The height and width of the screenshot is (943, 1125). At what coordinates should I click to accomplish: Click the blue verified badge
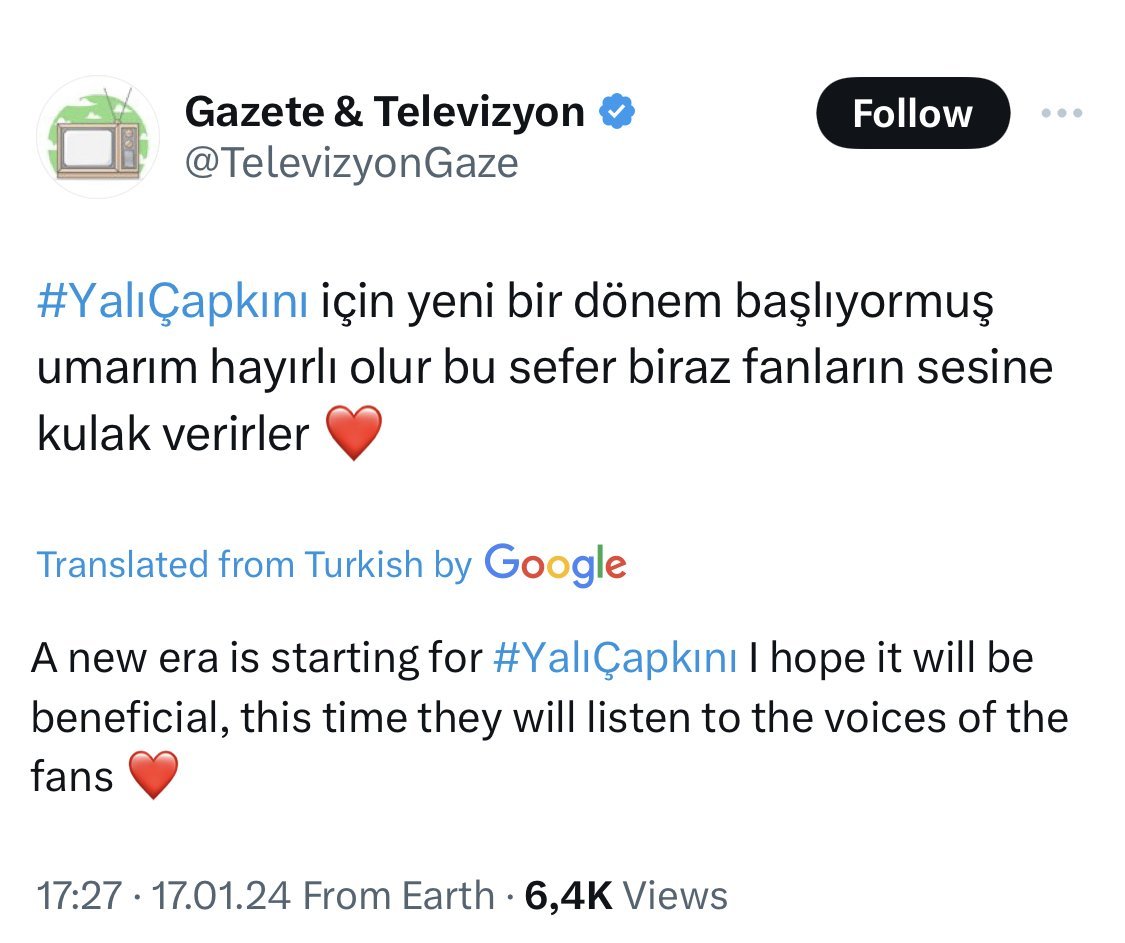pyautogui.click(x=617, y=113)
